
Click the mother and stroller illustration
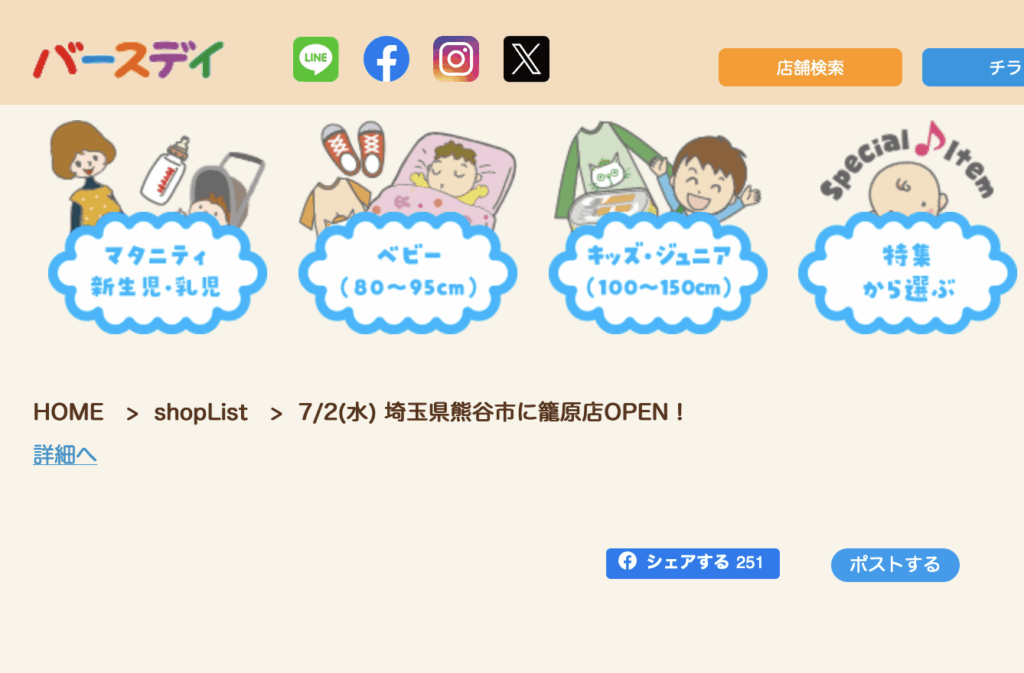(157, 171)
